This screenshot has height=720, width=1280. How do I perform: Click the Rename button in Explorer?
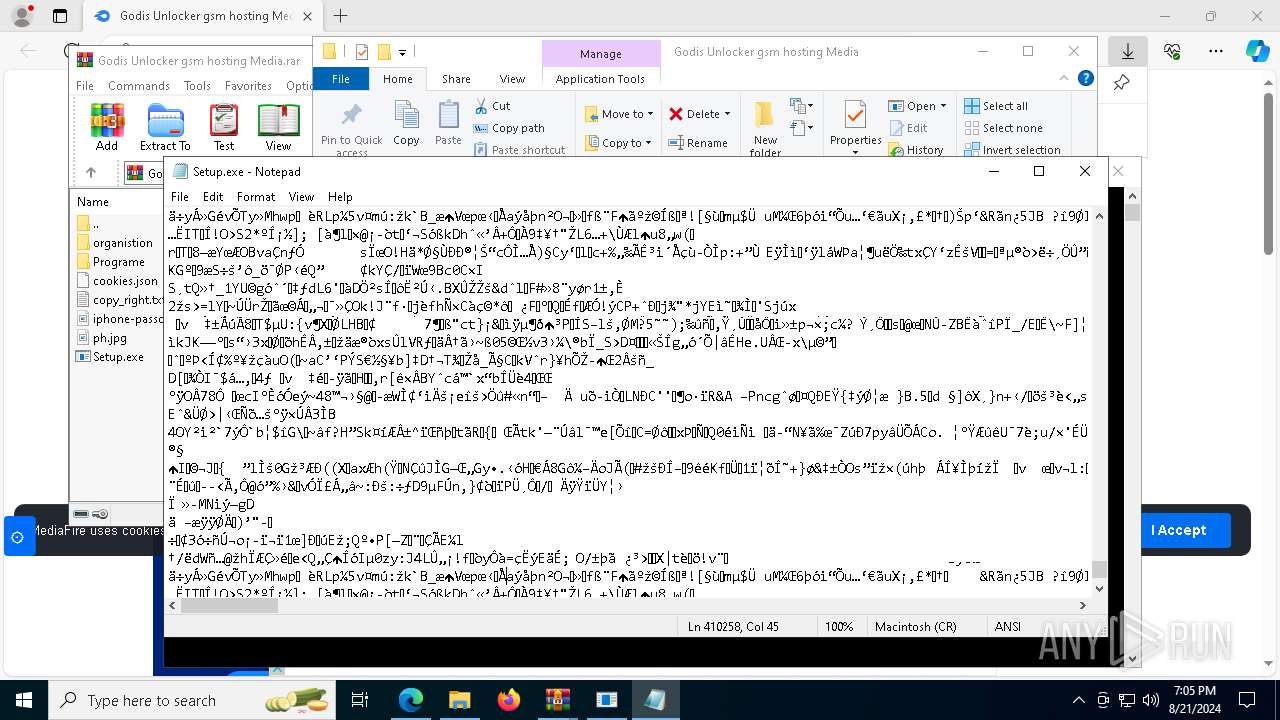[699, 143]
